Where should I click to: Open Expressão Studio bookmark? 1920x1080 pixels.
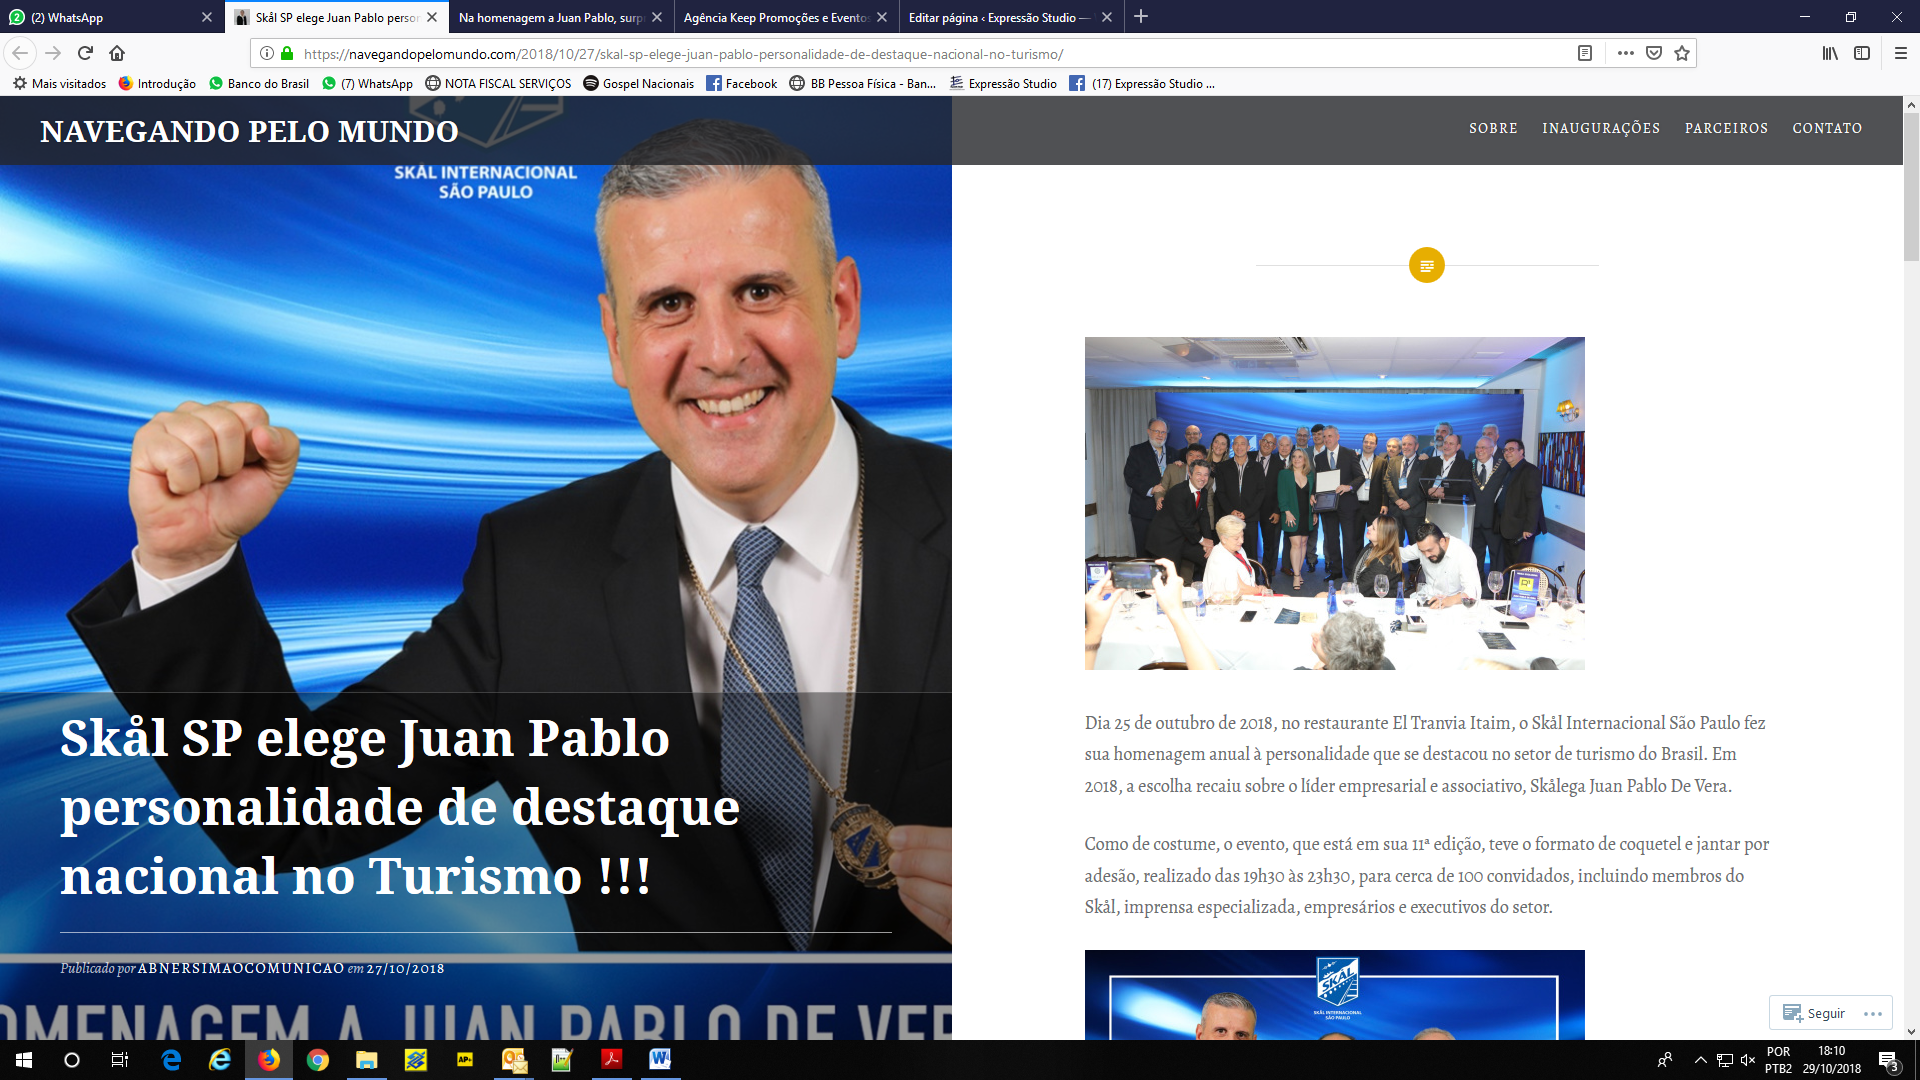[x=1003, y=84]
